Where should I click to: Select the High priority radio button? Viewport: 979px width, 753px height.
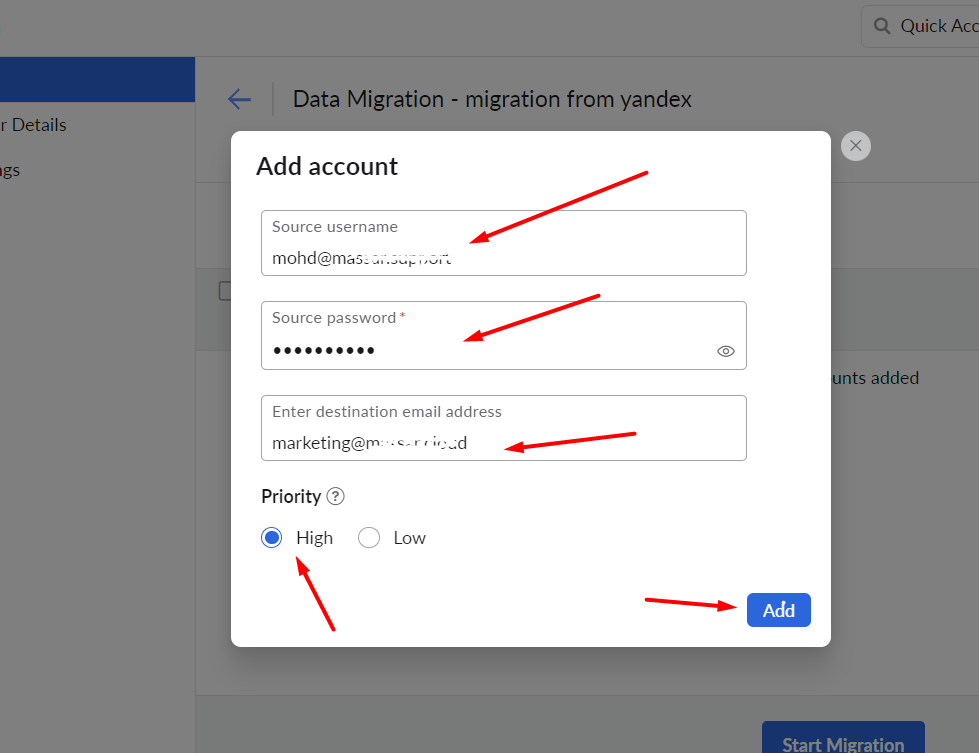(x=272, y=538)
